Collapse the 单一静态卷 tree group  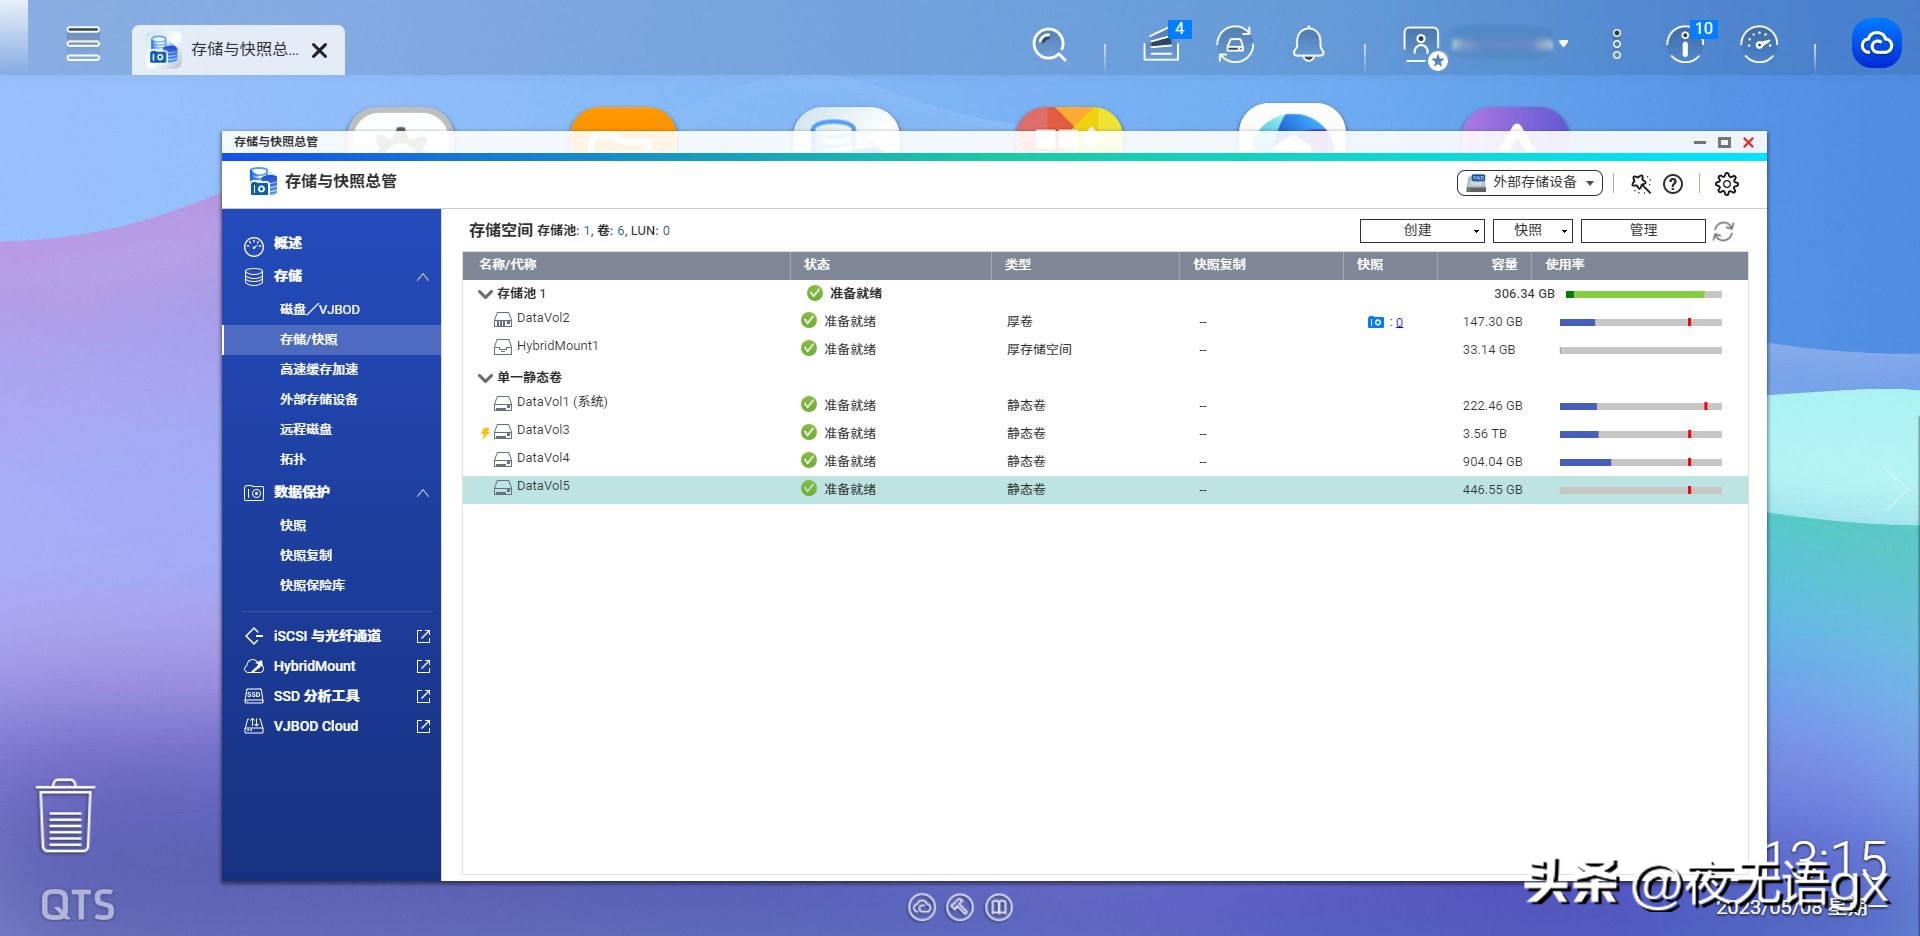coord(485,378)
